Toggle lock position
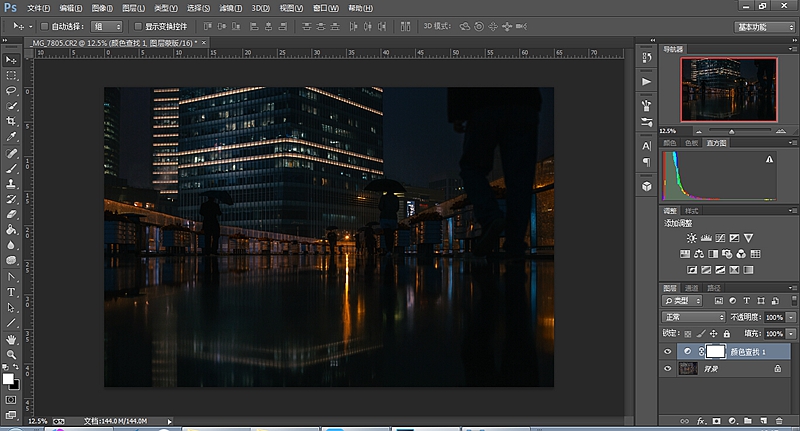 (x=714, y=334)
